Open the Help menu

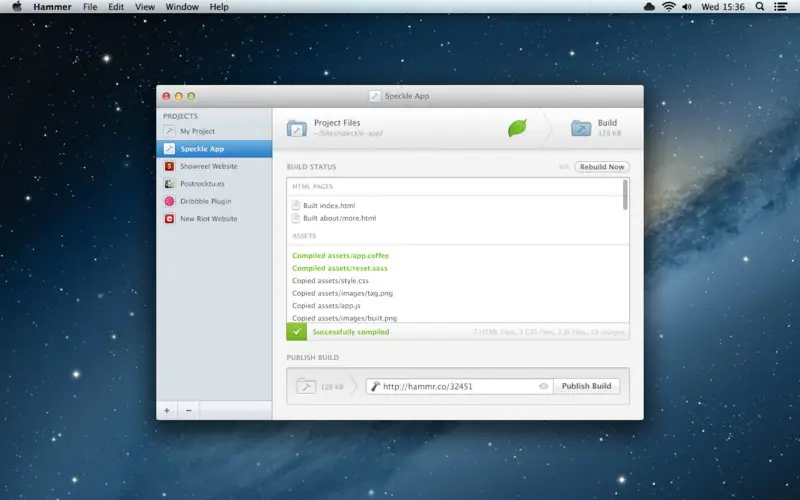[x=219, y=7]
